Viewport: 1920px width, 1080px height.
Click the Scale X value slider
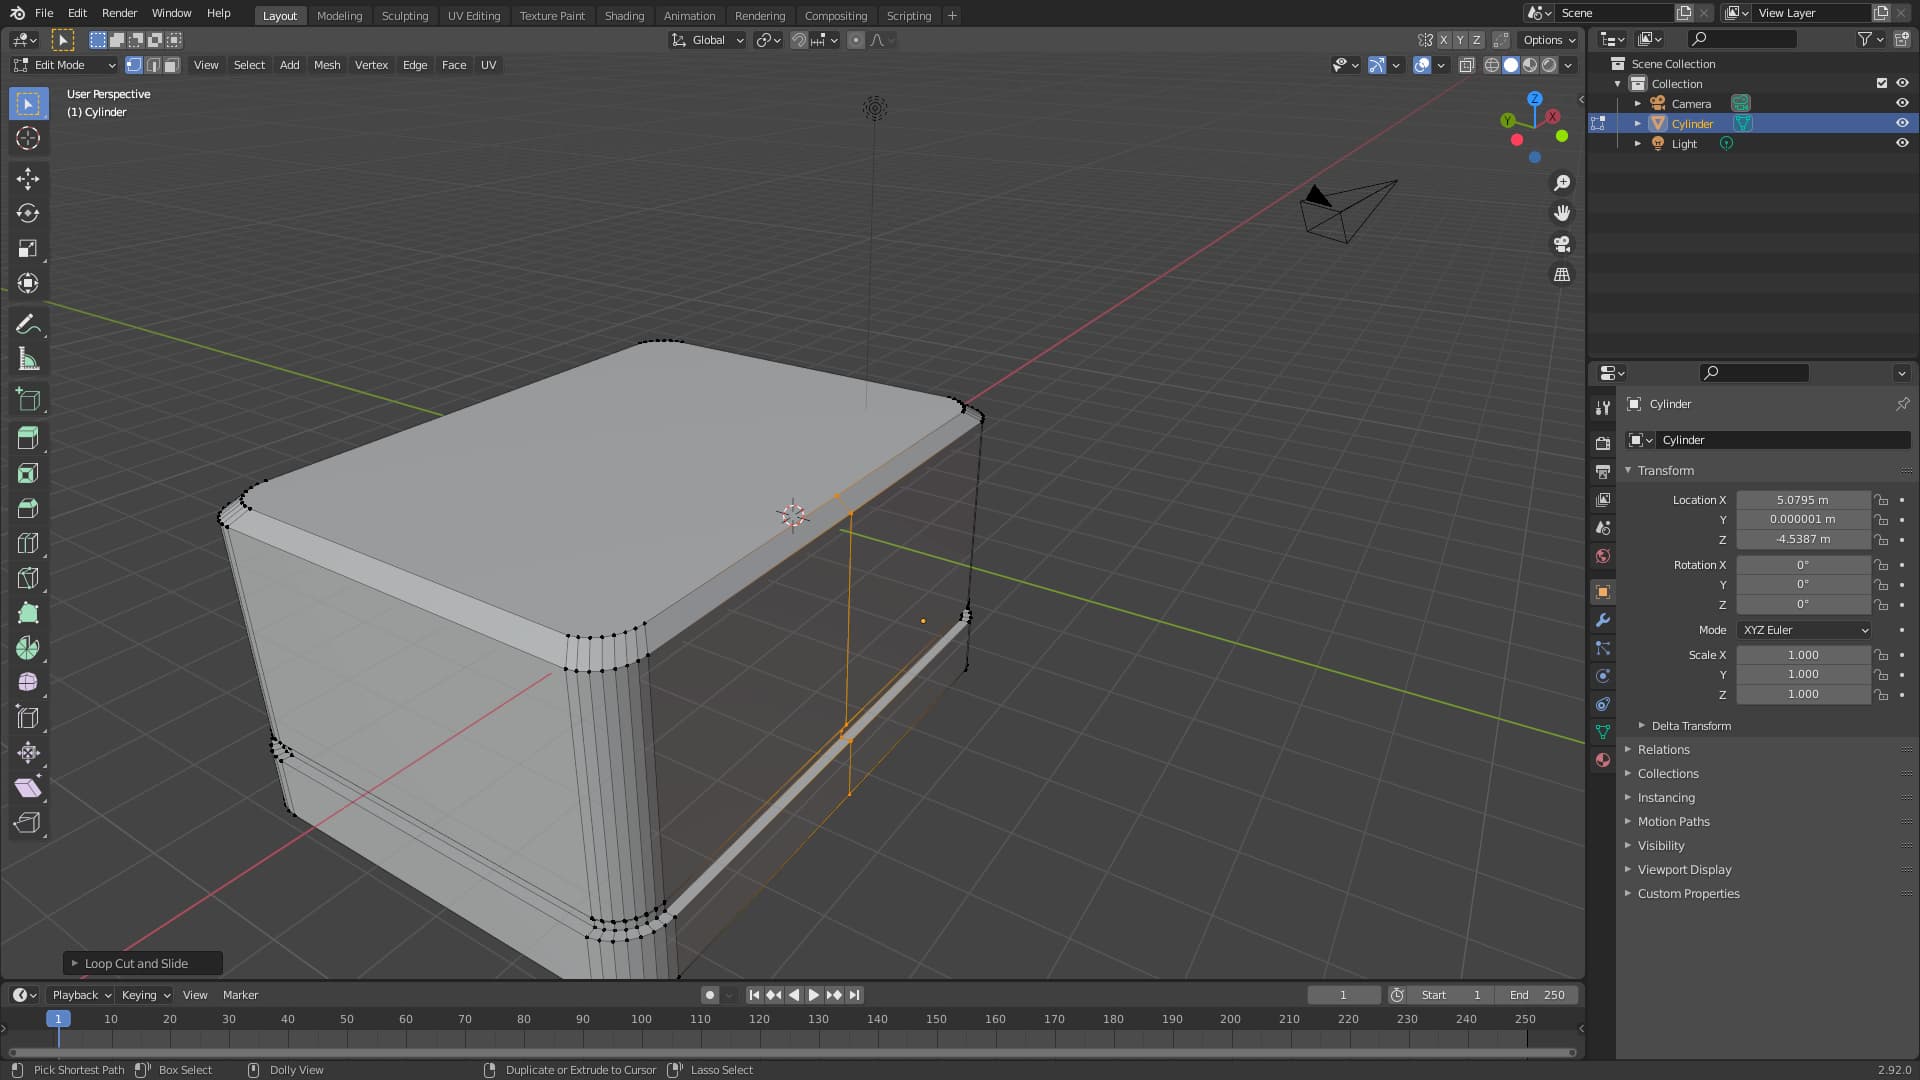tap(1802, 654)
